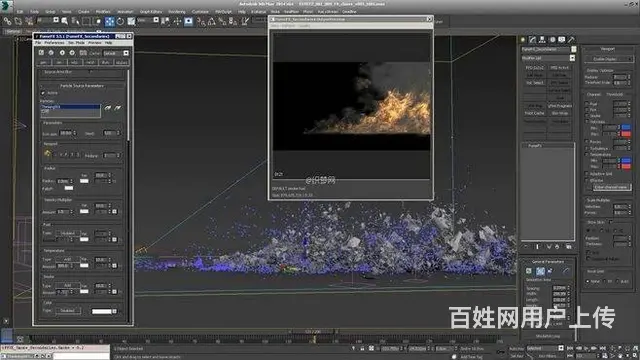Open Preferences menu in FumeFX window
The image size is (640, 360).
pos(54,42)
